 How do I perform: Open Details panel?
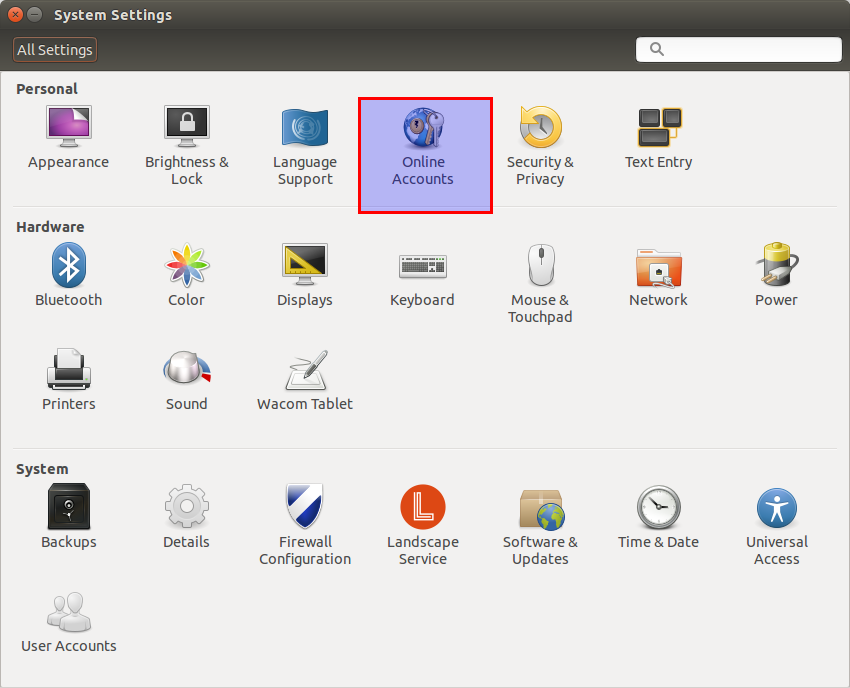(x=186, y=517)
